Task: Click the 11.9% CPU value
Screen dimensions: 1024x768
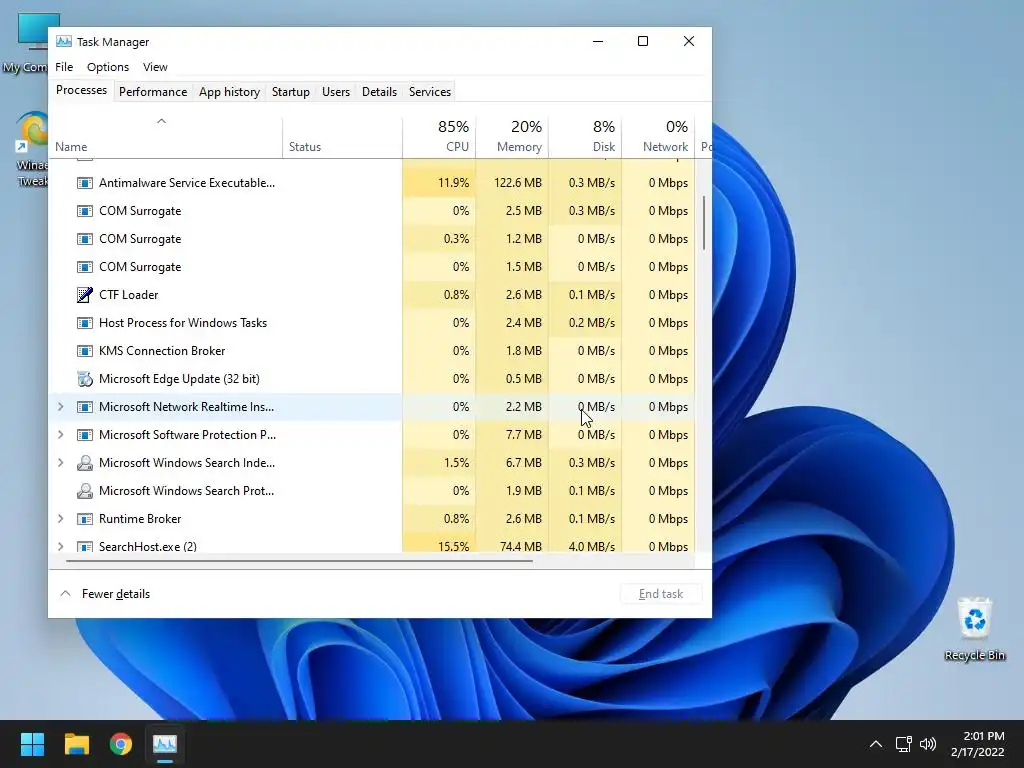Action: pyautogui.click(x=453, y=183)
